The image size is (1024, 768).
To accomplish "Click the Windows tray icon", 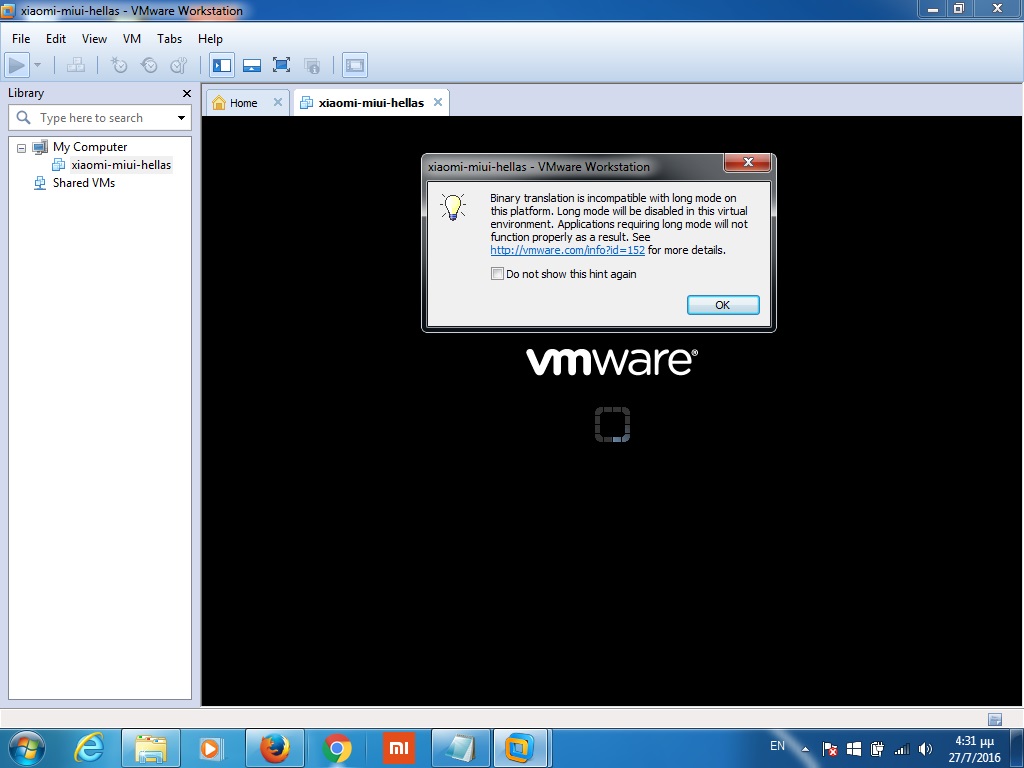I will tap(854, 749).
